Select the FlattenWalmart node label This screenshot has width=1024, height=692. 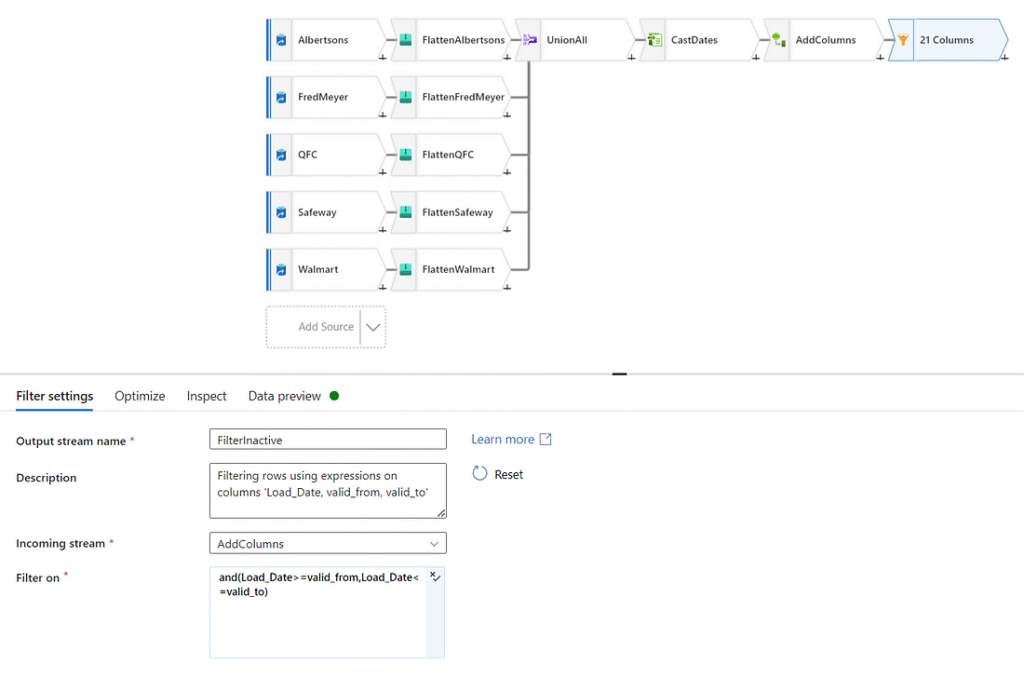(x=458, y=270)
